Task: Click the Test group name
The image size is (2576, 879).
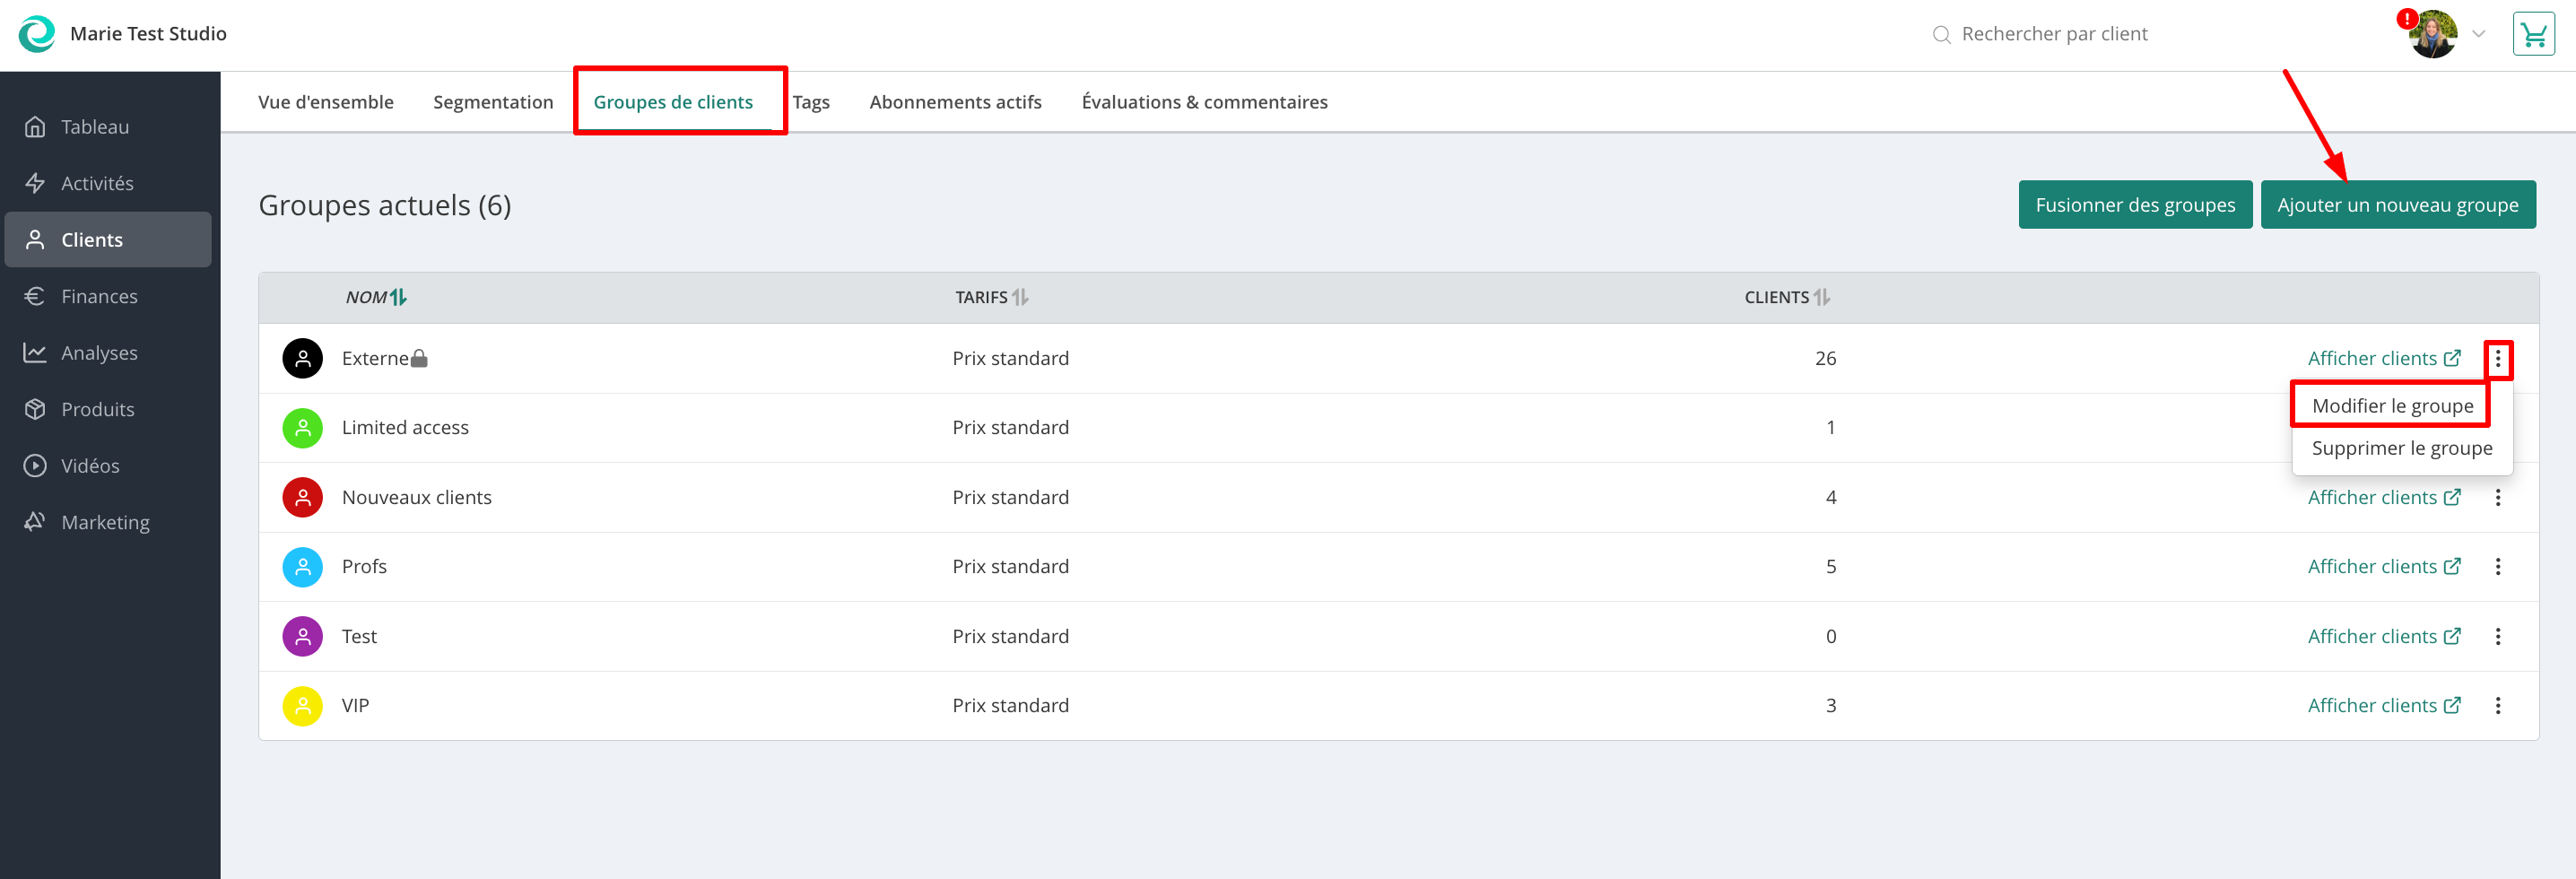Action: click(359, 636)
